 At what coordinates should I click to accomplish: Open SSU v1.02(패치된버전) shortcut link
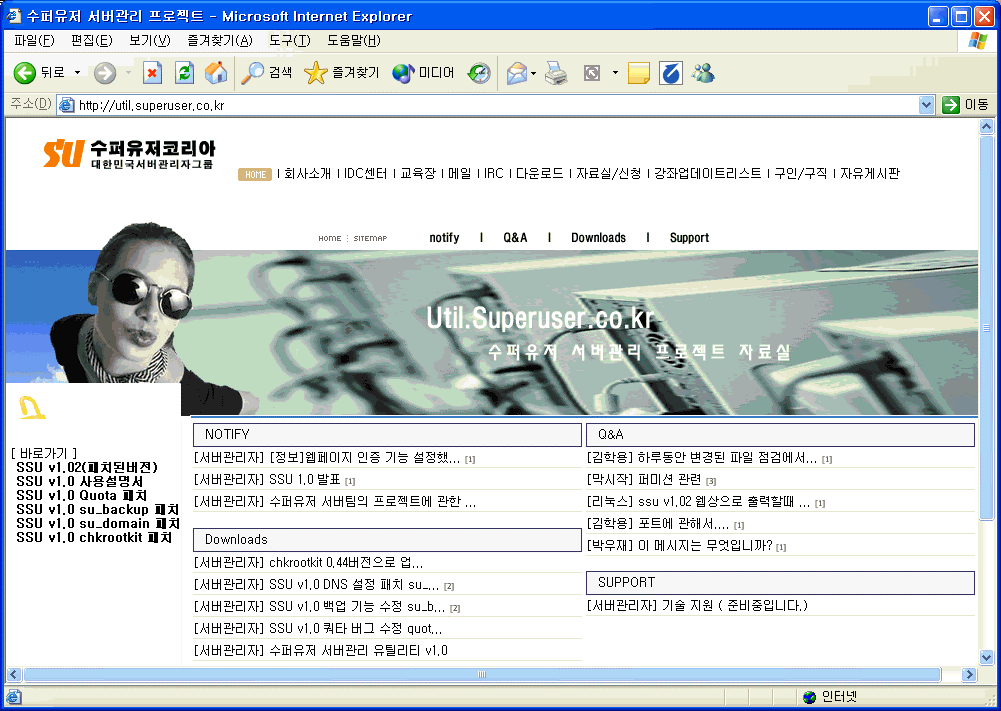pyautogui.click(x=87, y=467)
